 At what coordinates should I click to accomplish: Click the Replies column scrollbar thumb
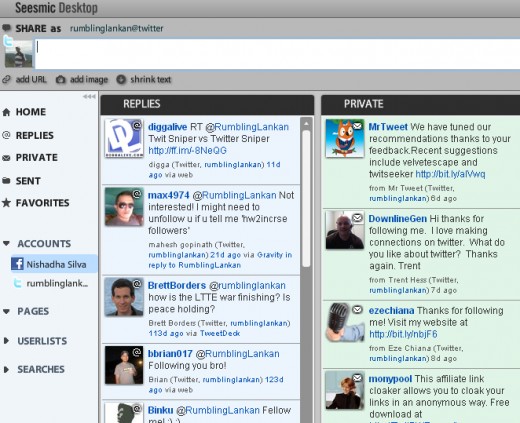(306, 198)
